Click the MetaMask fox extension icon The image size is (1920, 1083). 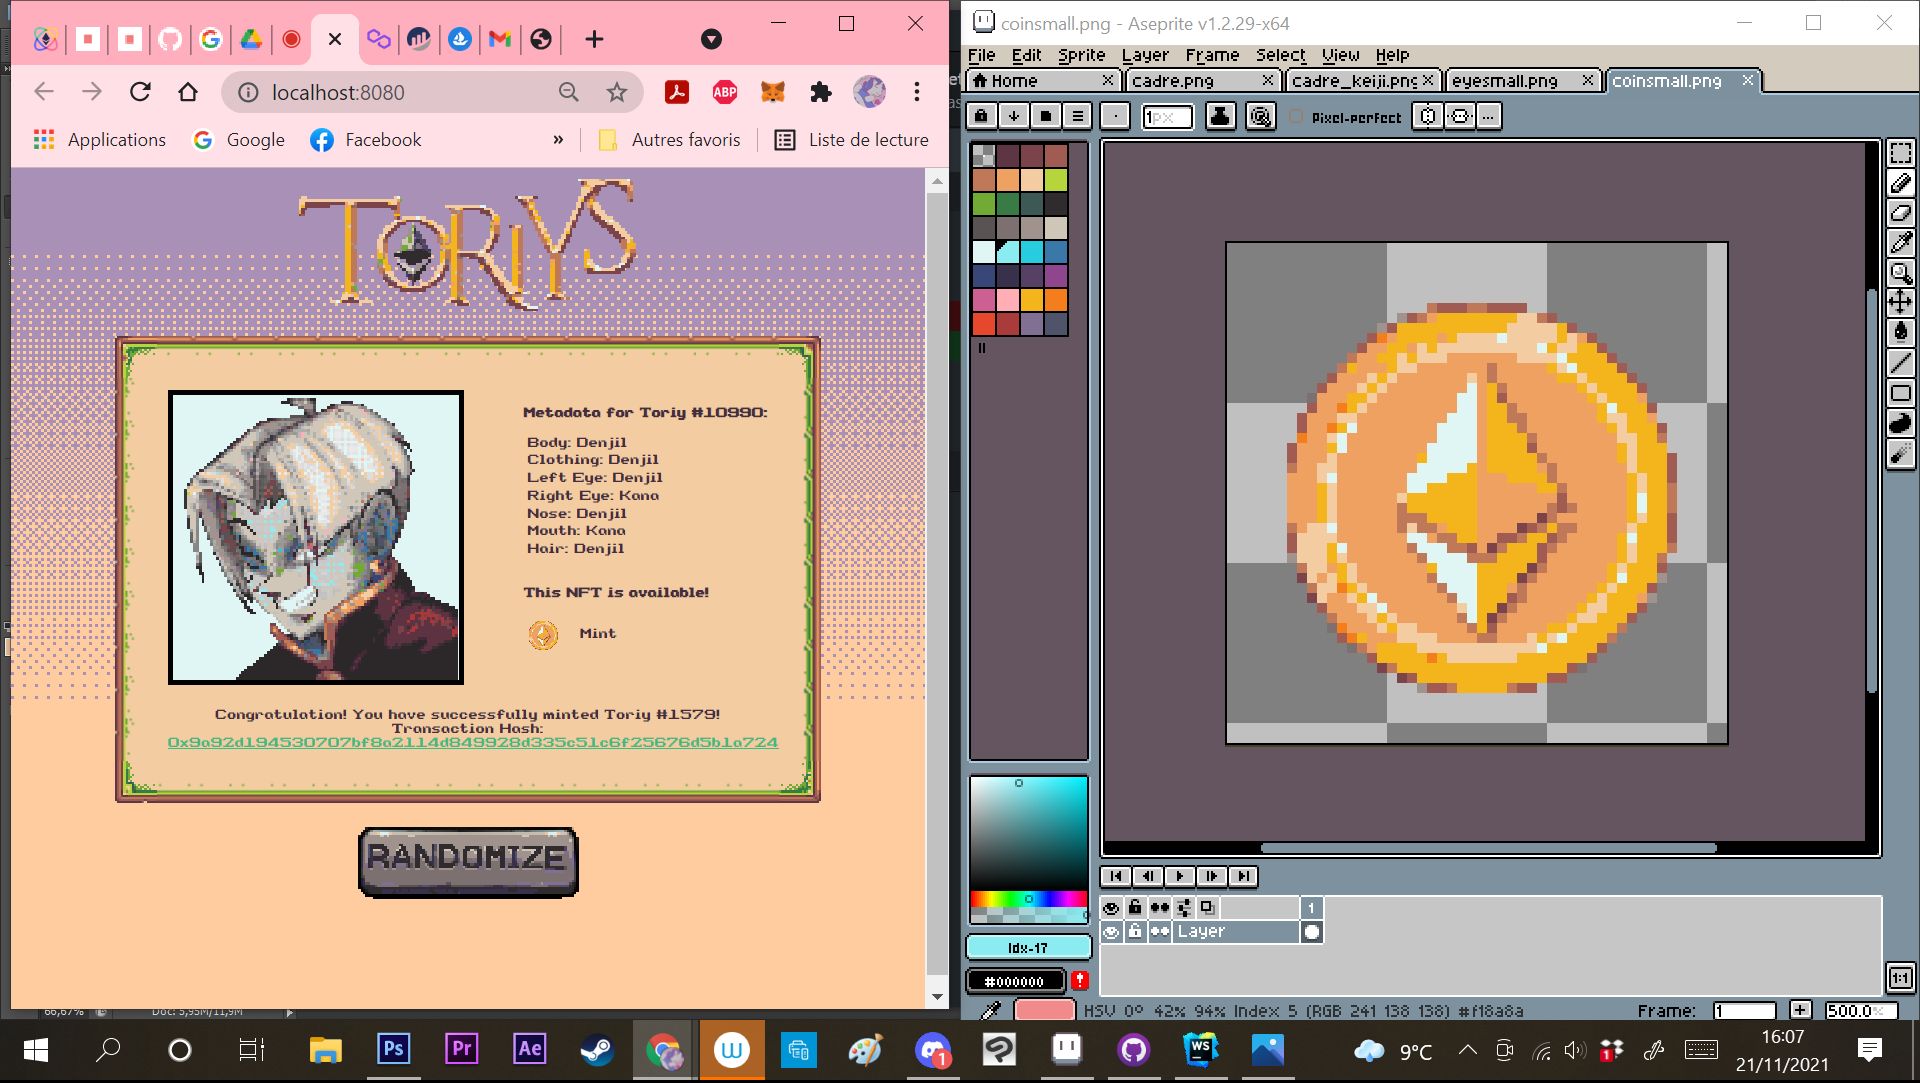pyautogui.click(x=773, y=92)
